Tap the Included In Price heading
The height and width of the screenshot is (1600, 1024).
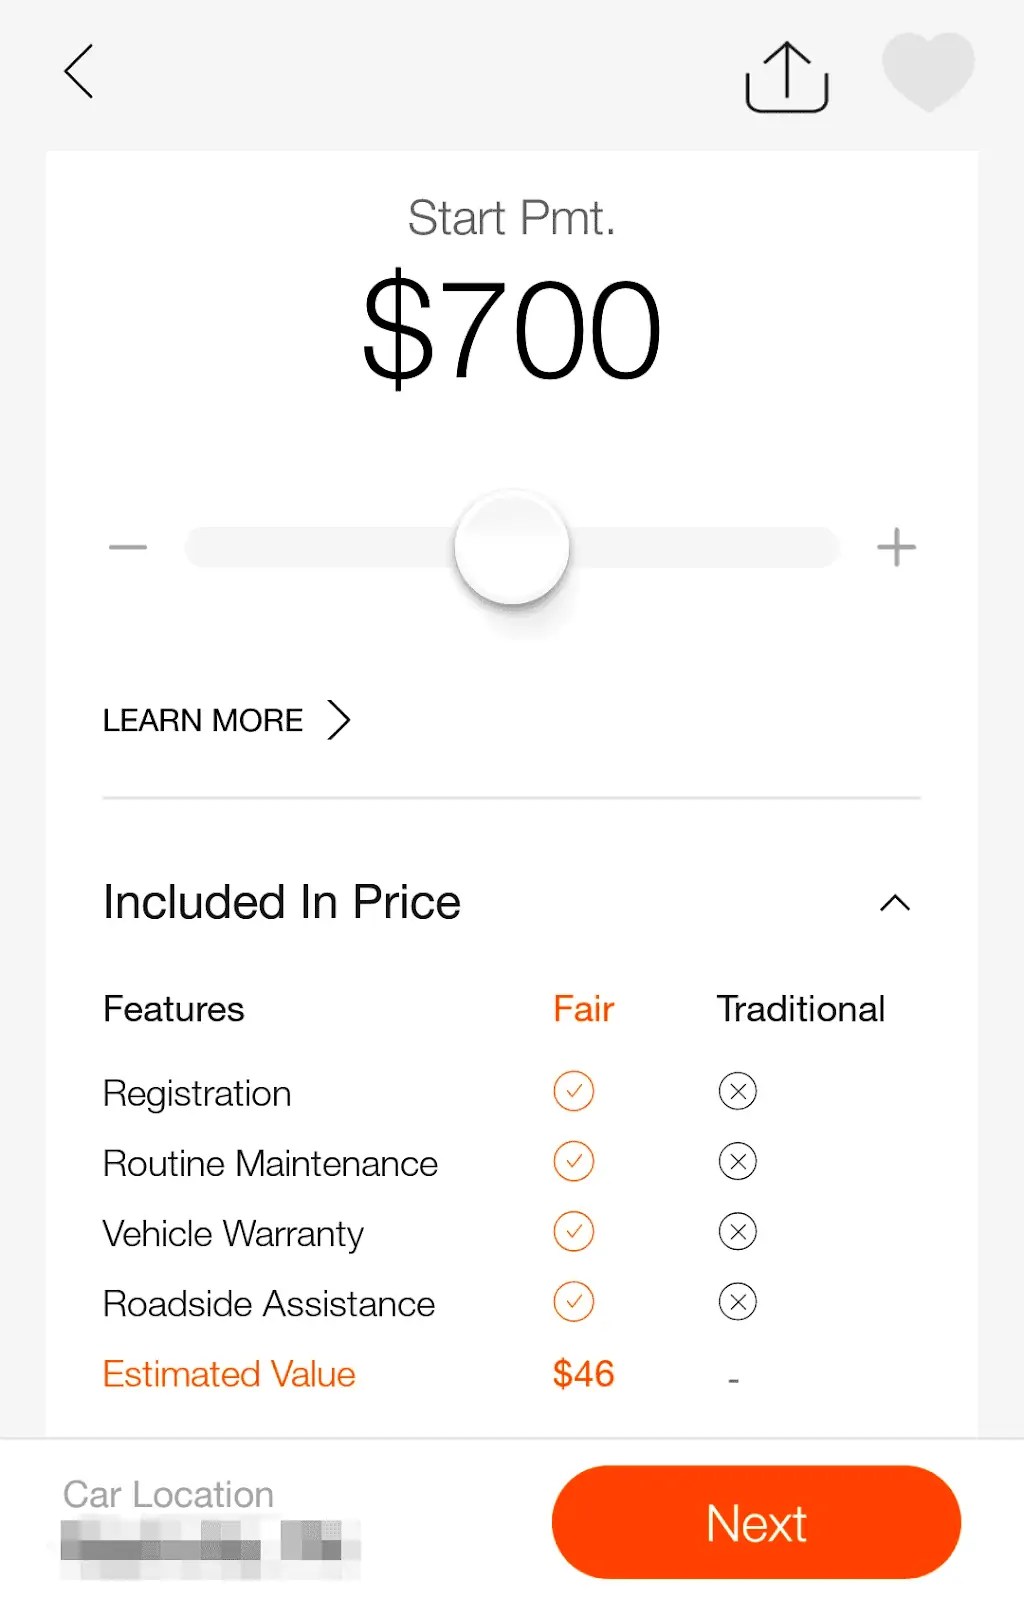click(282, 902)
